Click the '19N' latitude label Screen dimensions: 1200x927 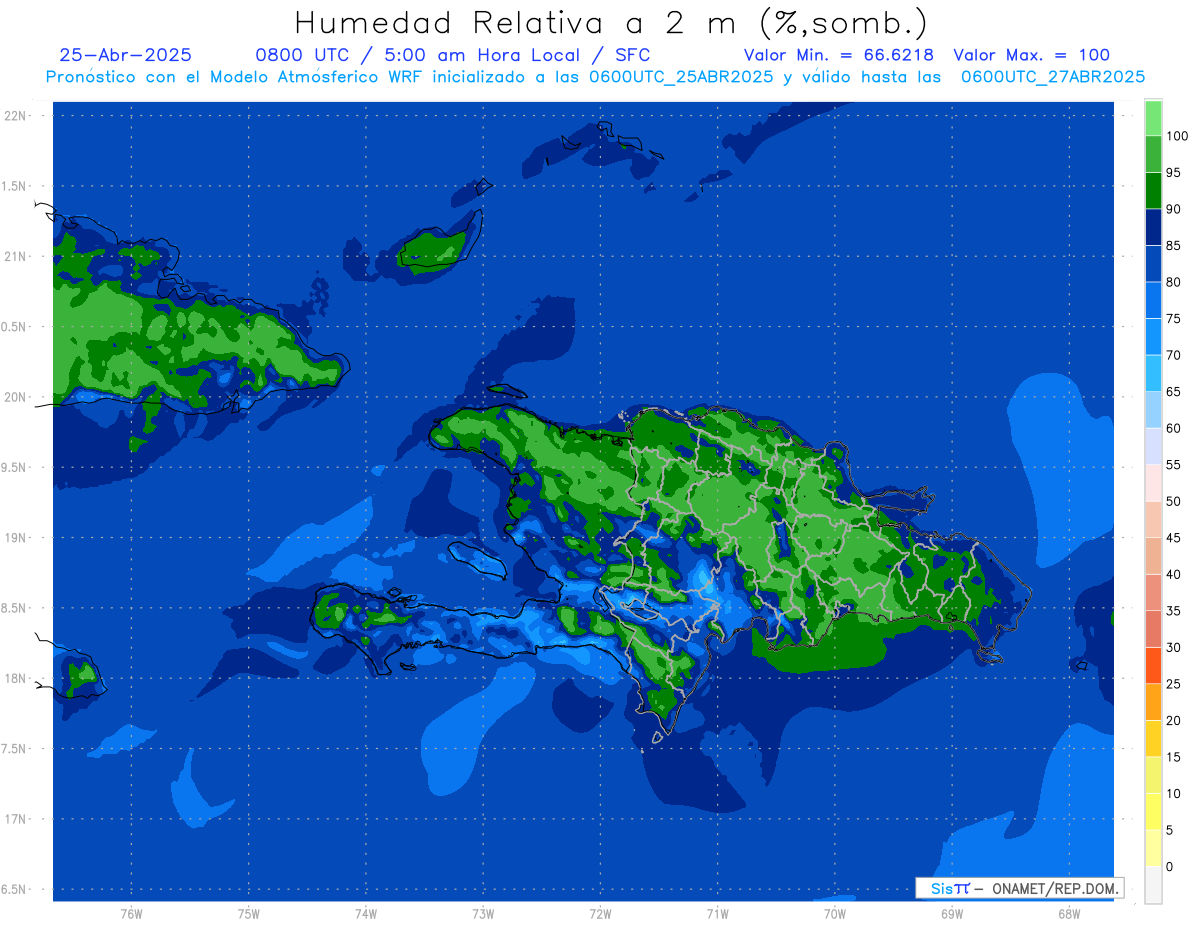coord(15,537)
